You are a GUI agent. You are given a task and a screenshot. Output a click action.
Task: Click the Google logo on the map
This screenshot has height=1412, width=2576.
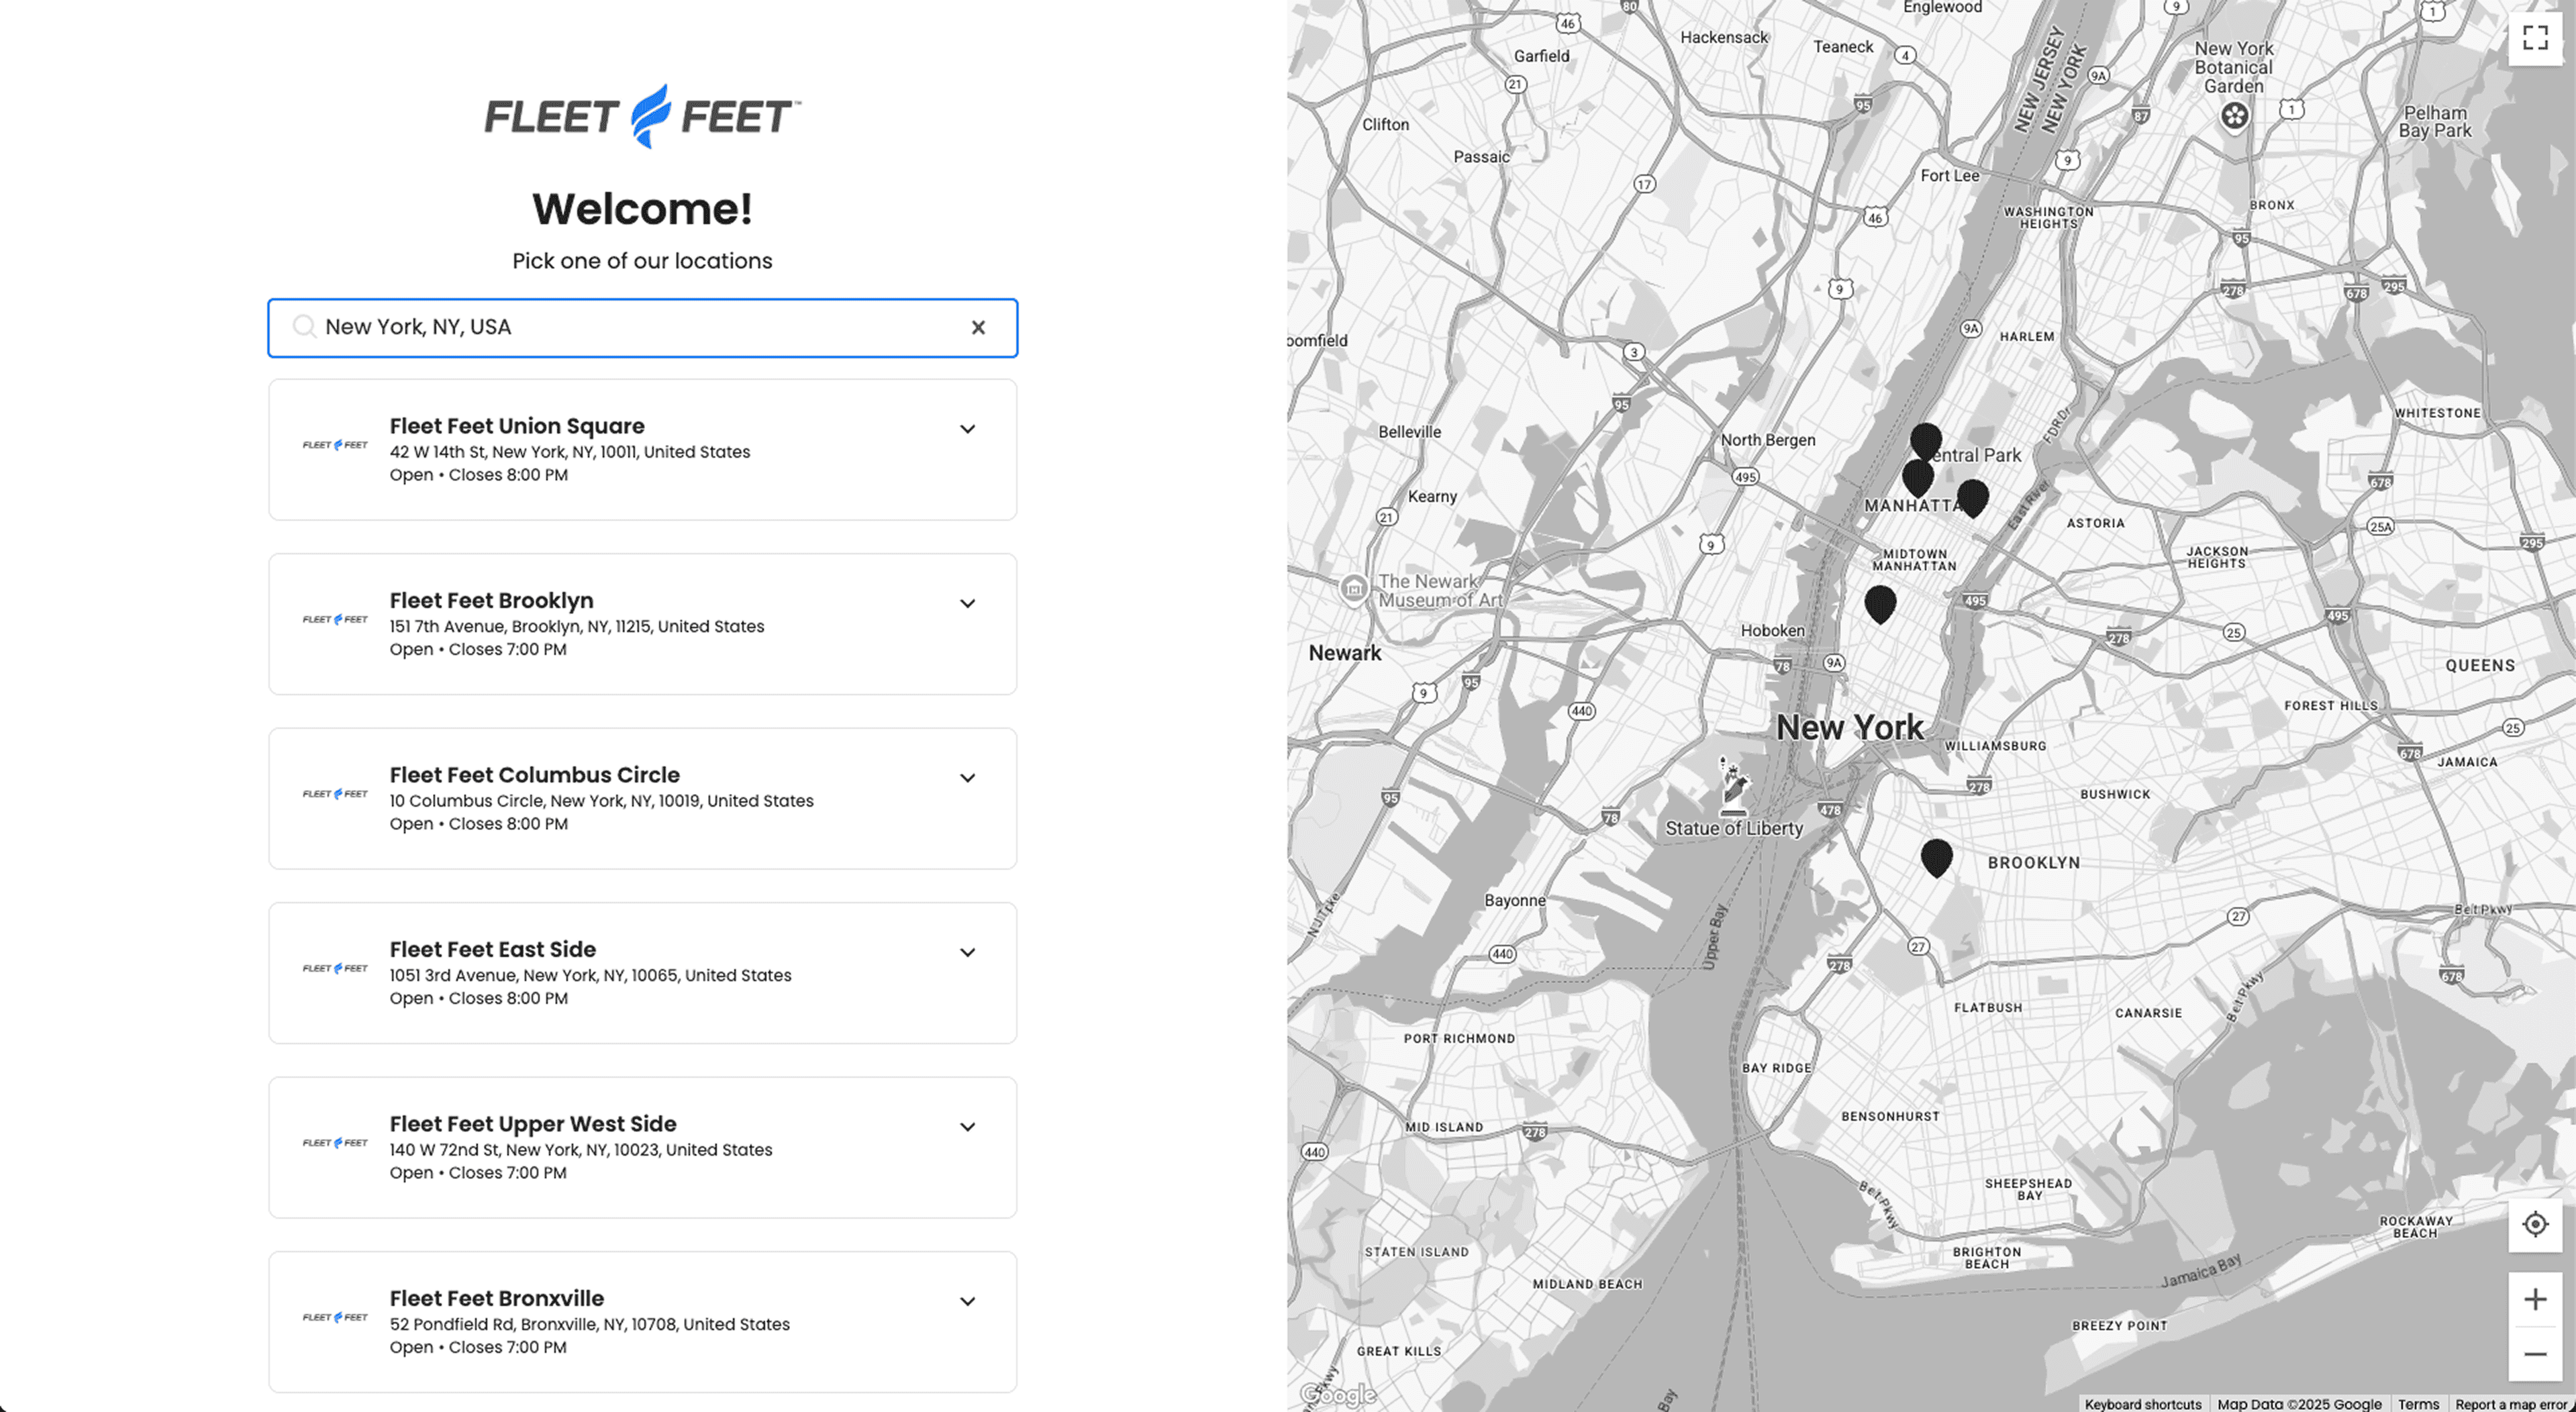tap(1337, 1394)
